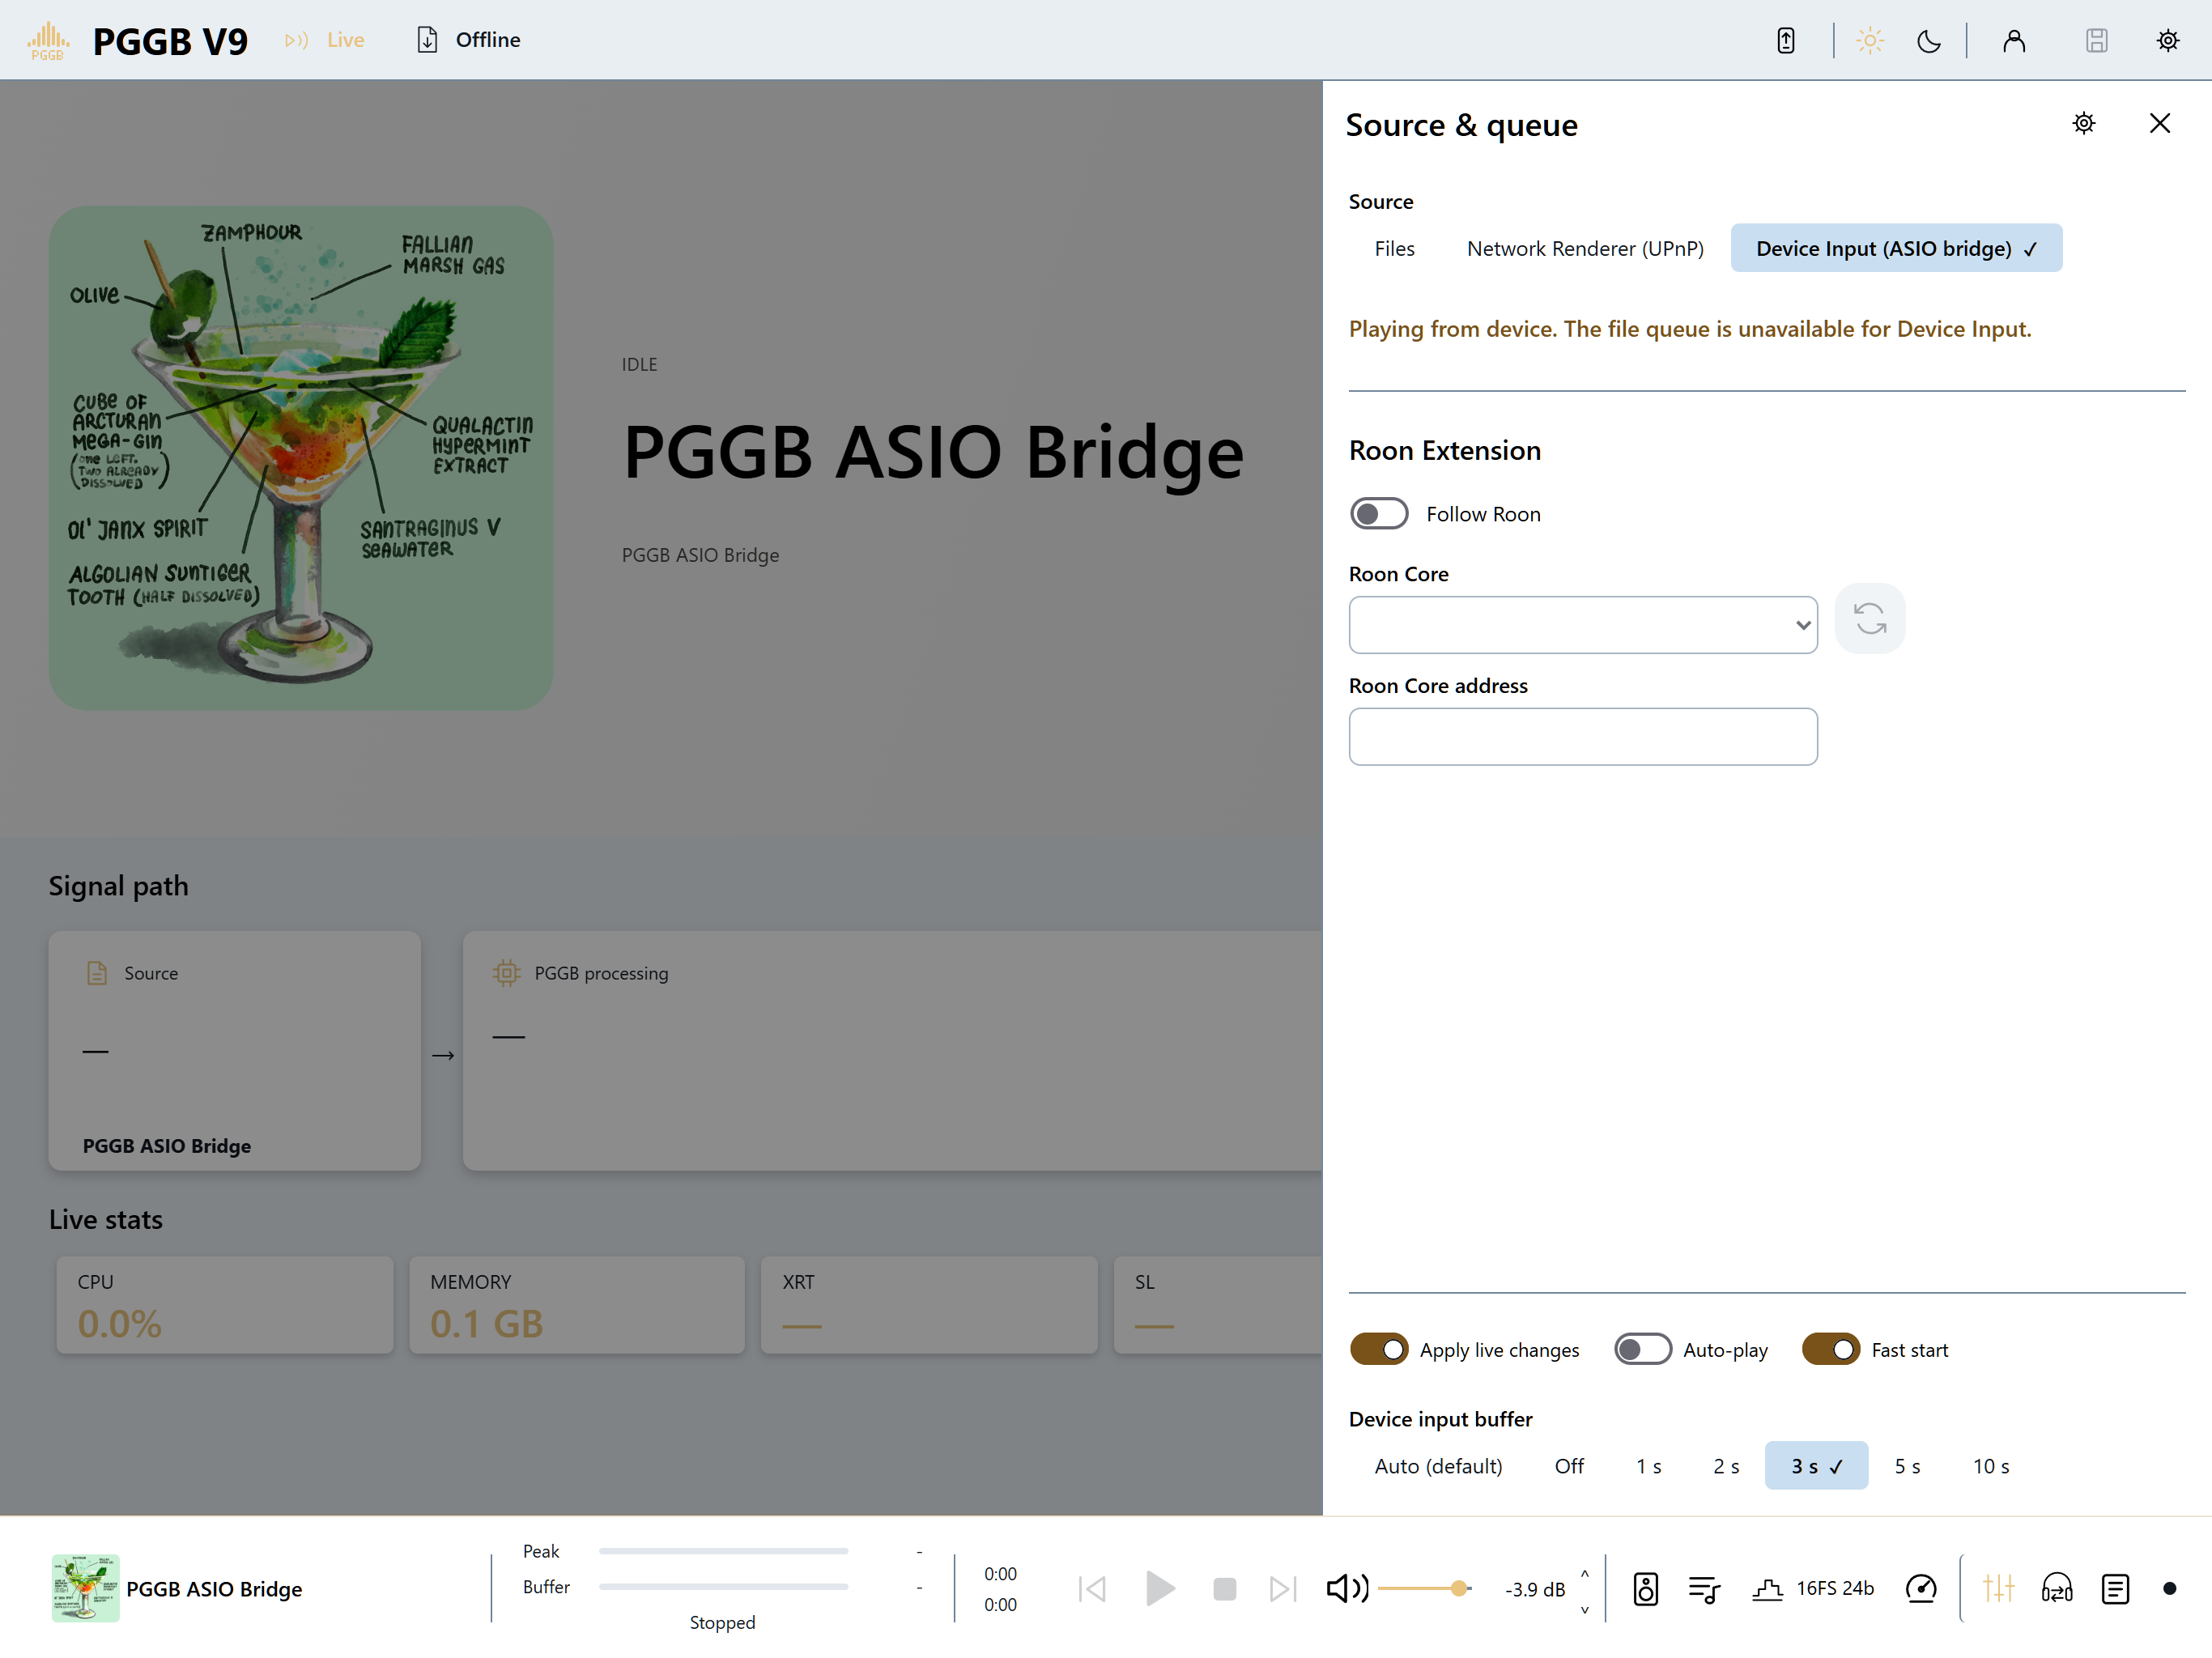
Task: Open the speedometer performance icon
Action: tap(1920, 1588)
